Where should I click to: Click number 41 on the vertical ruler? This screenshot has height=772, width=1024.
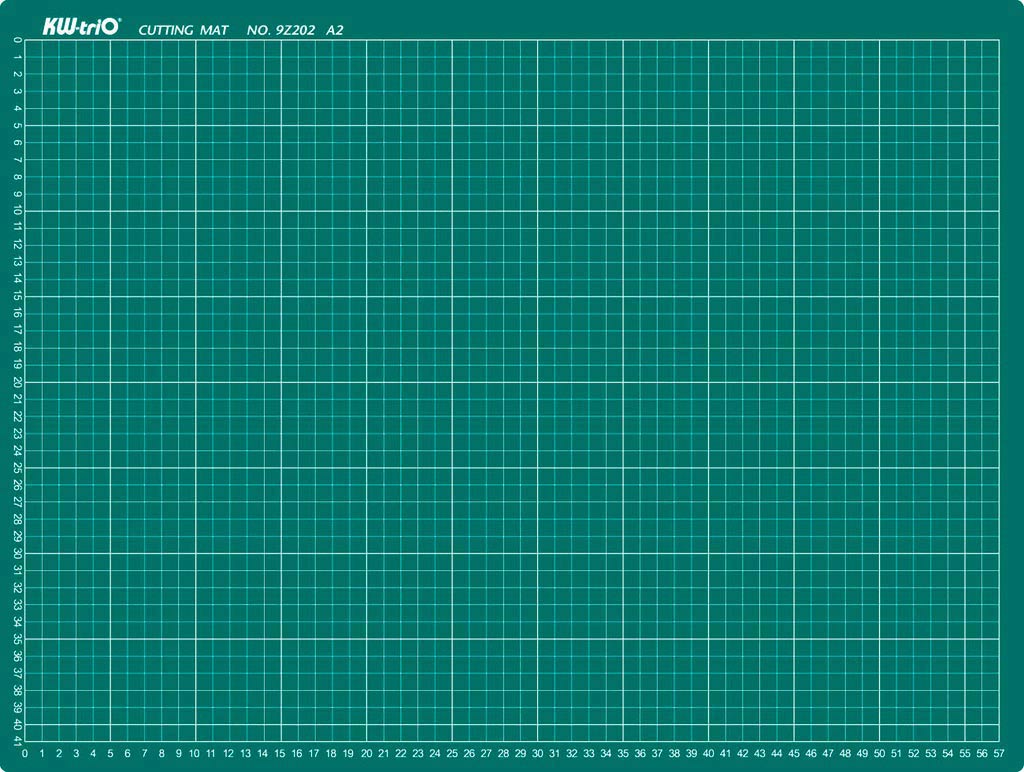[x=17, y=741]
